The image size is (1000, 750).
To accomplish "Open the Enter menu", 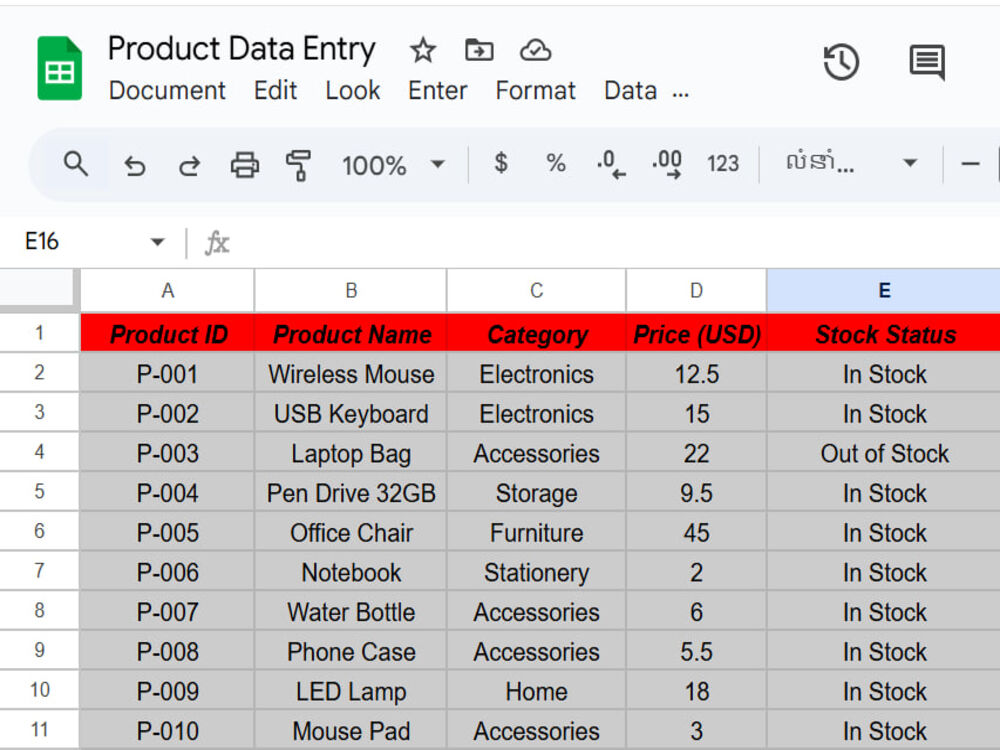I will point(438,91).
